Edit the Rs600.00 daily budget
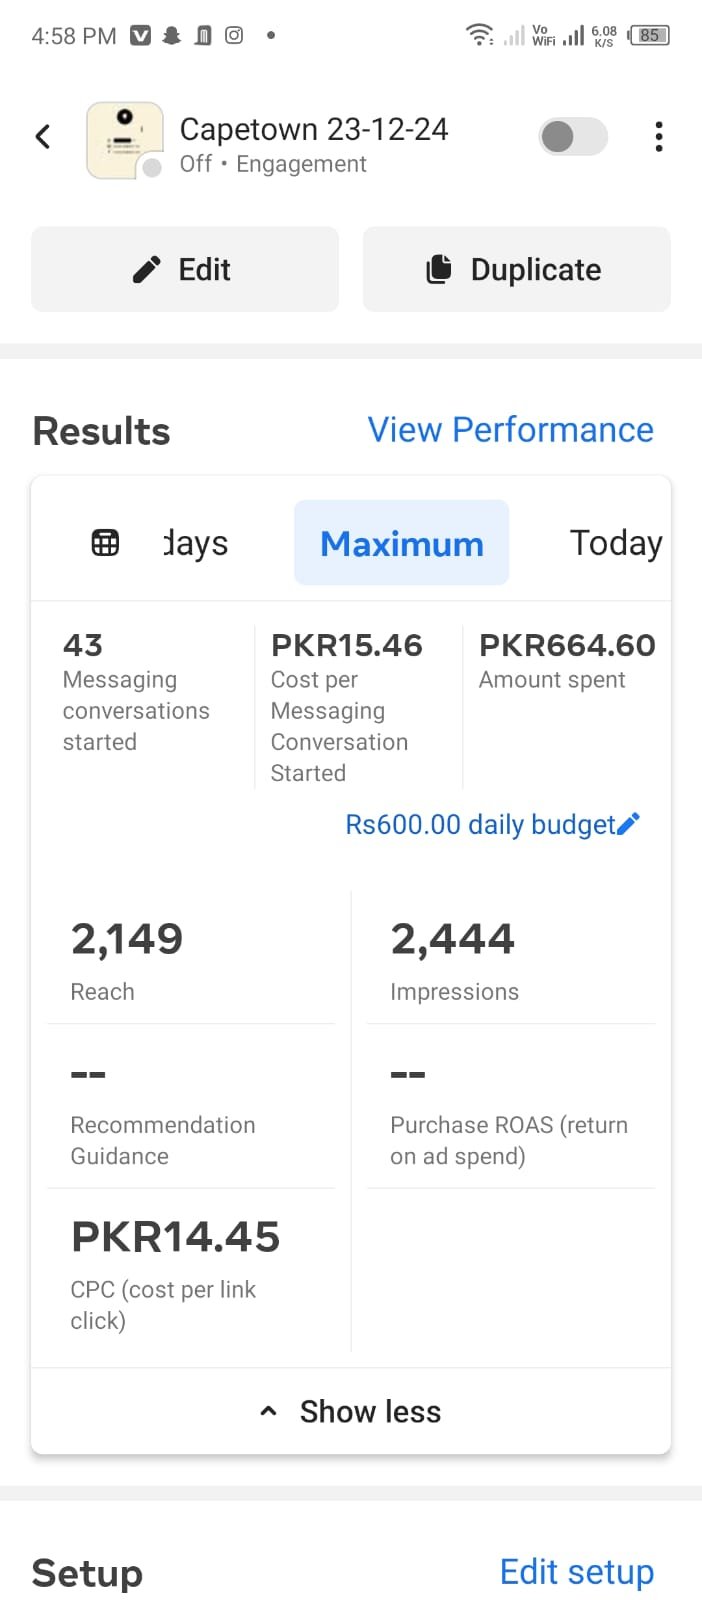 pyautogui.click(x=479, y=824)
